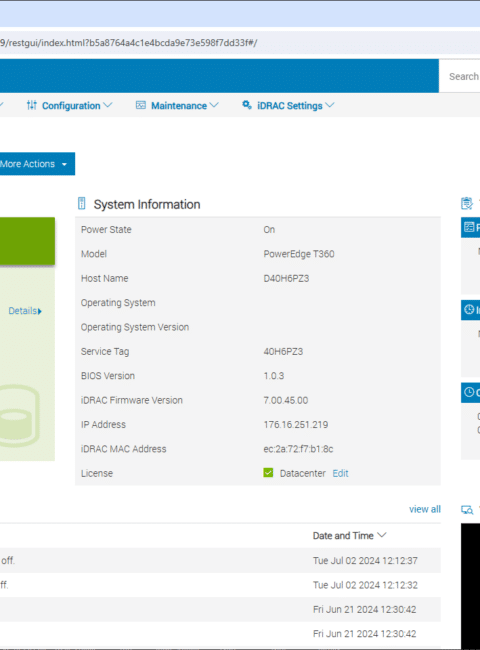Open the Maintenance menu

[x=177, y=106]
